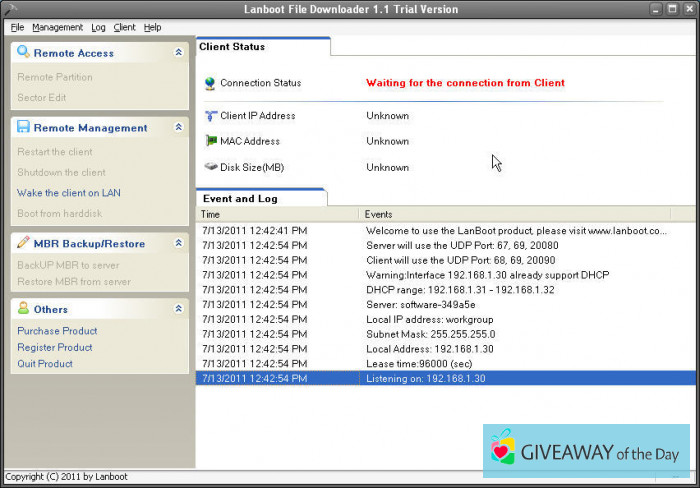
Task: Open the Management menu
Action: coord(58,27)
